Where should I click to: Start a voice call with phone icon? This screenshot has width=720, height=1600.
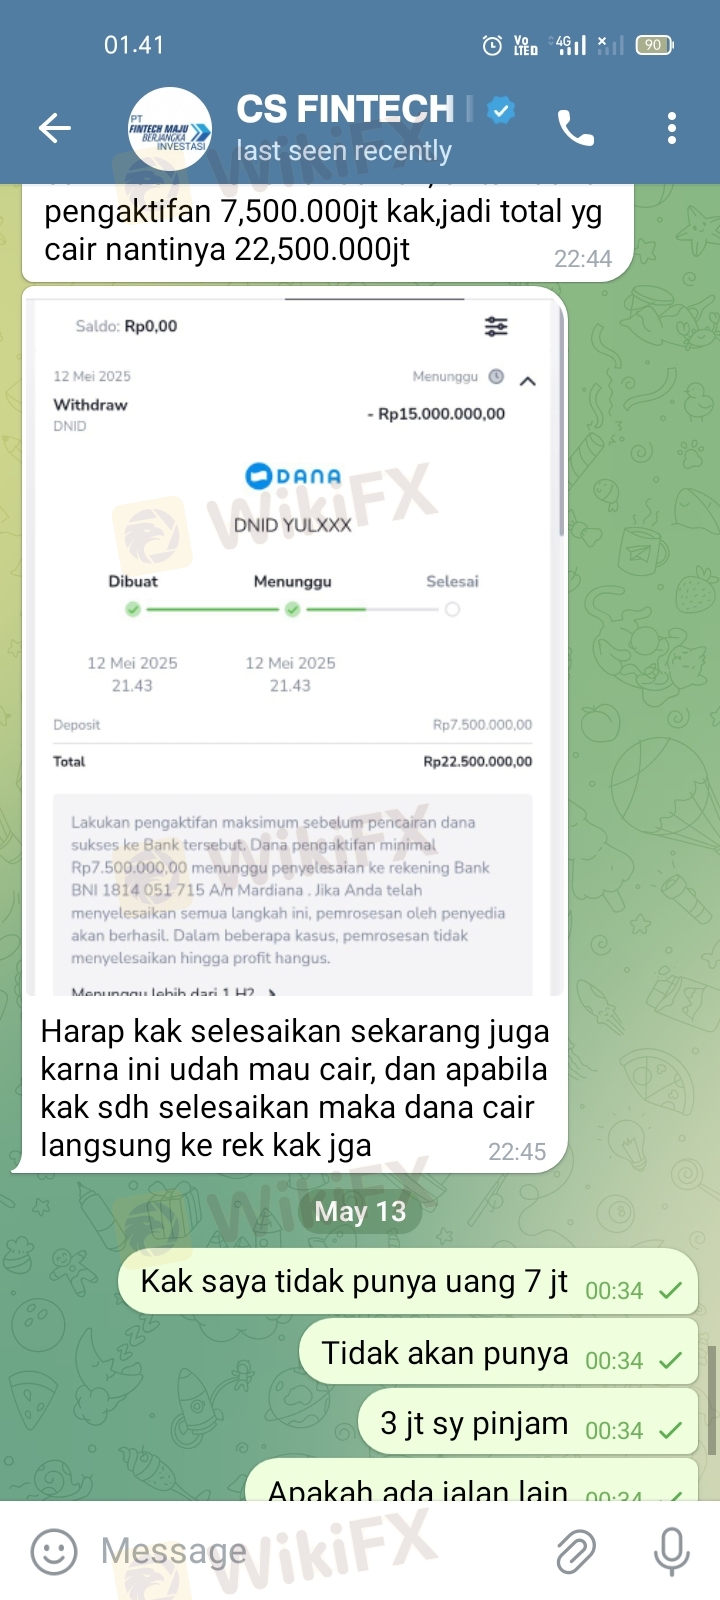point(575,128)
